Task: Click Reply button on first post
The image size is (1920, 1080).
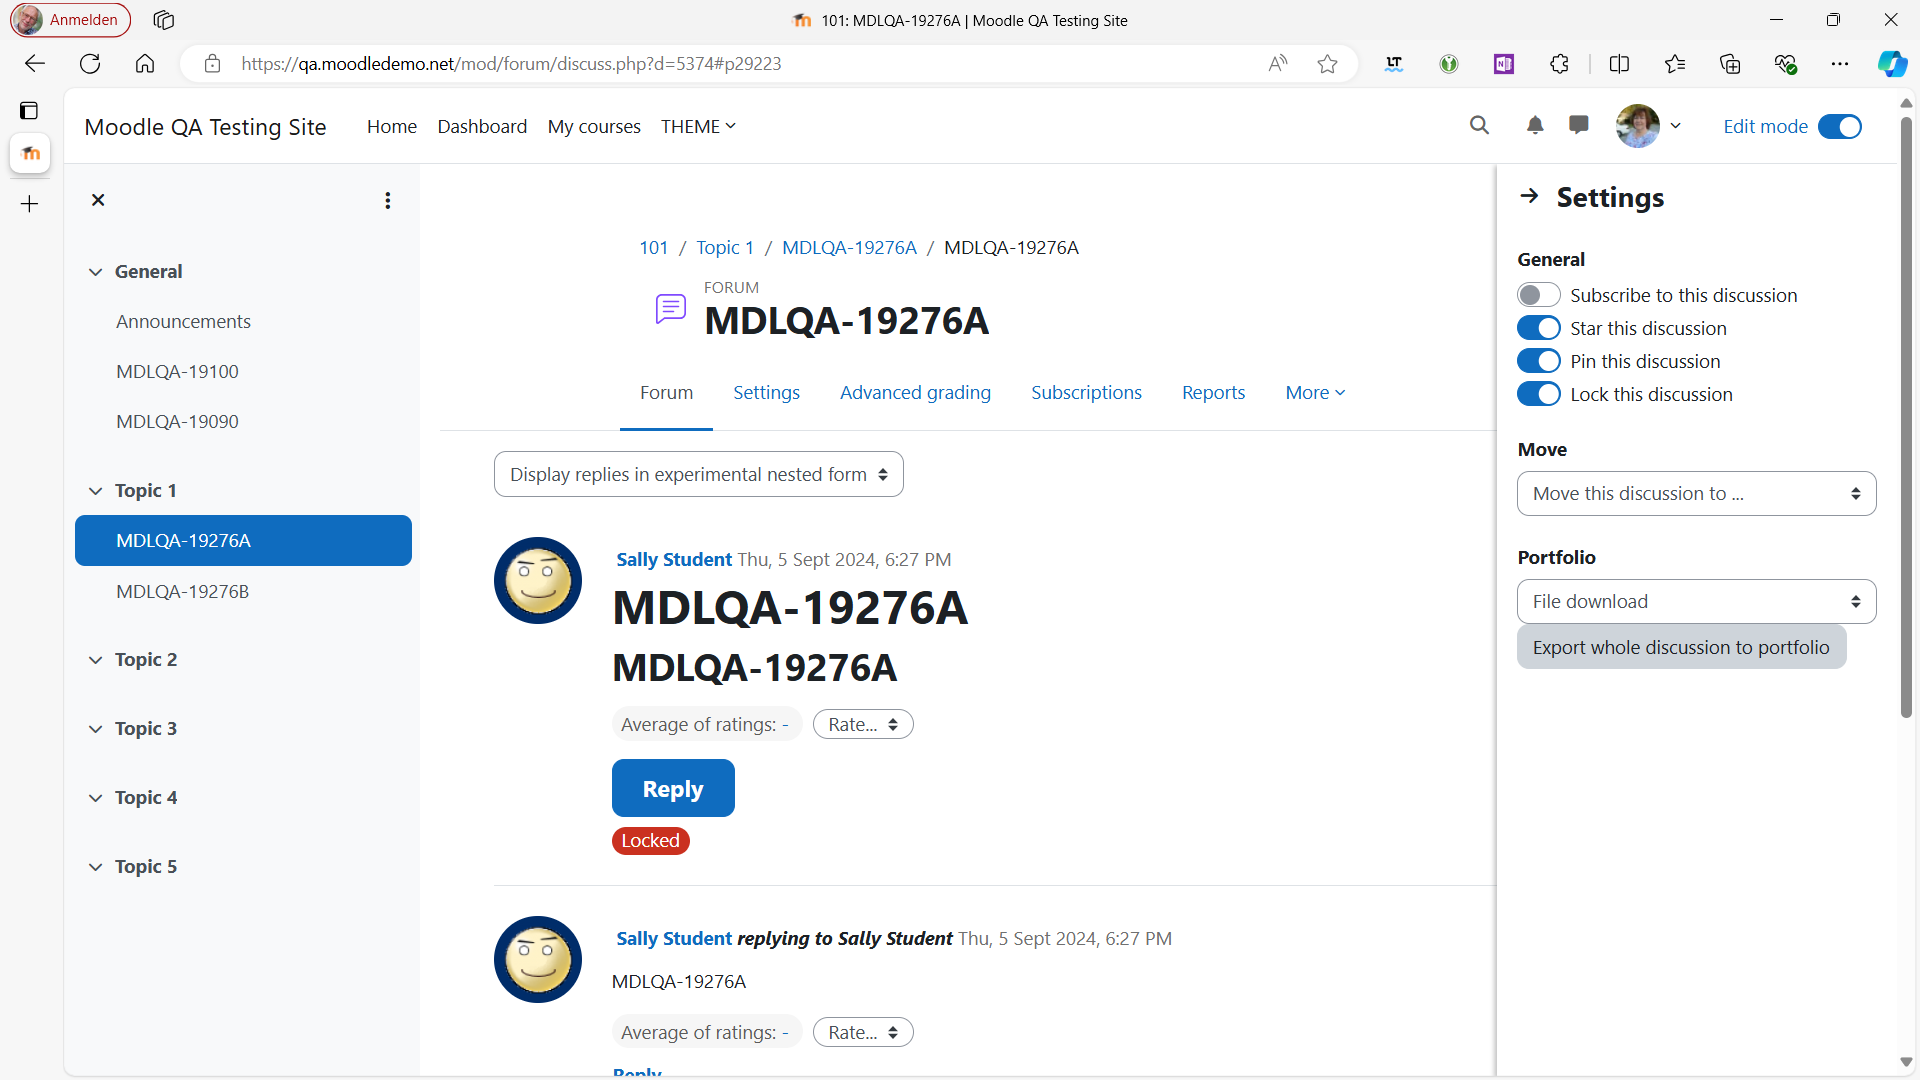Action: pos(673,788)
